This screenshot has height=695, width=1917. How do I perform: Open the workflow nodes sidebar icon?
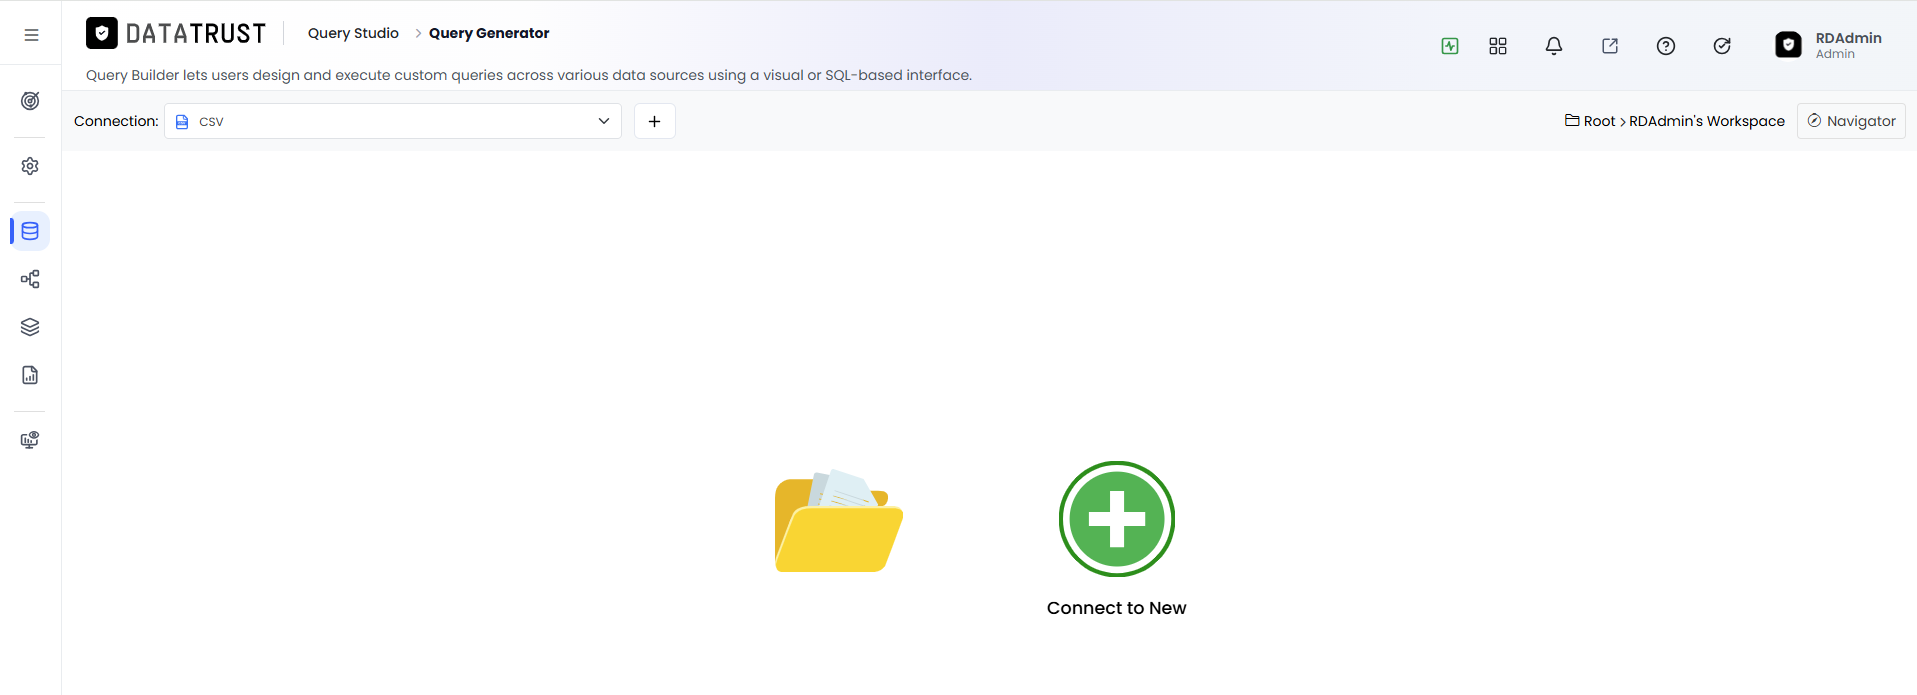tap(30, 279)
